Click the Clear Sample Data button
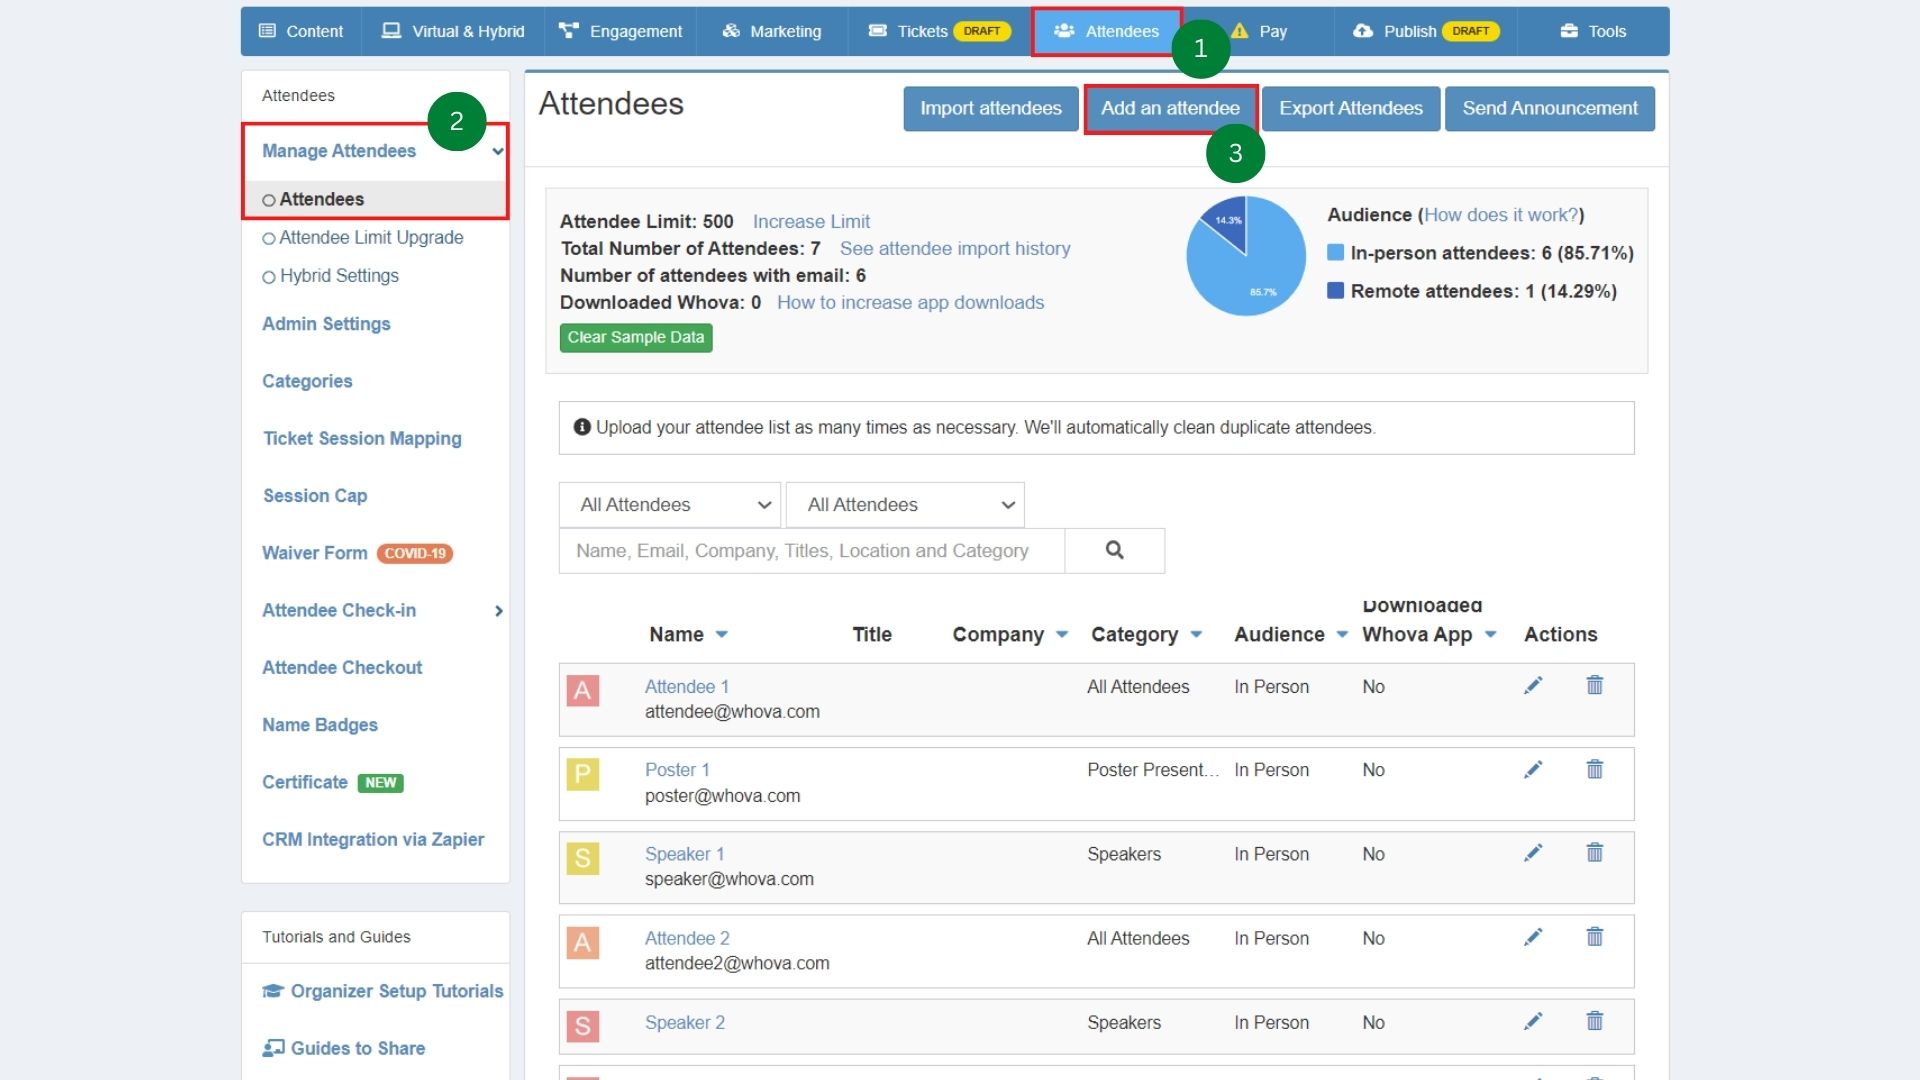Screen dimensions: 1920x1080 click(635, 337)
